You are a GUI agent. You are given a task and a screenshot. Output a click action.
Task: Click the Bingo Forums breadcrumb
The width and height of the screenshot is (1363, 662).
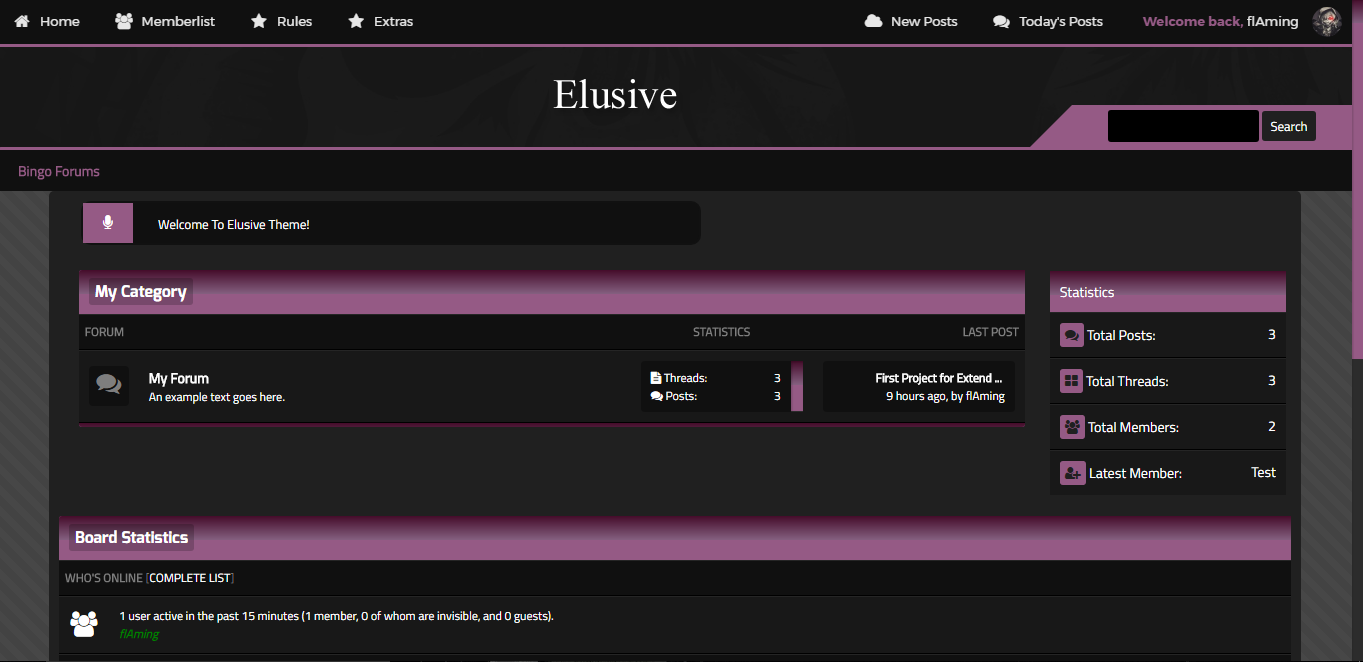[x=59, y=171]
